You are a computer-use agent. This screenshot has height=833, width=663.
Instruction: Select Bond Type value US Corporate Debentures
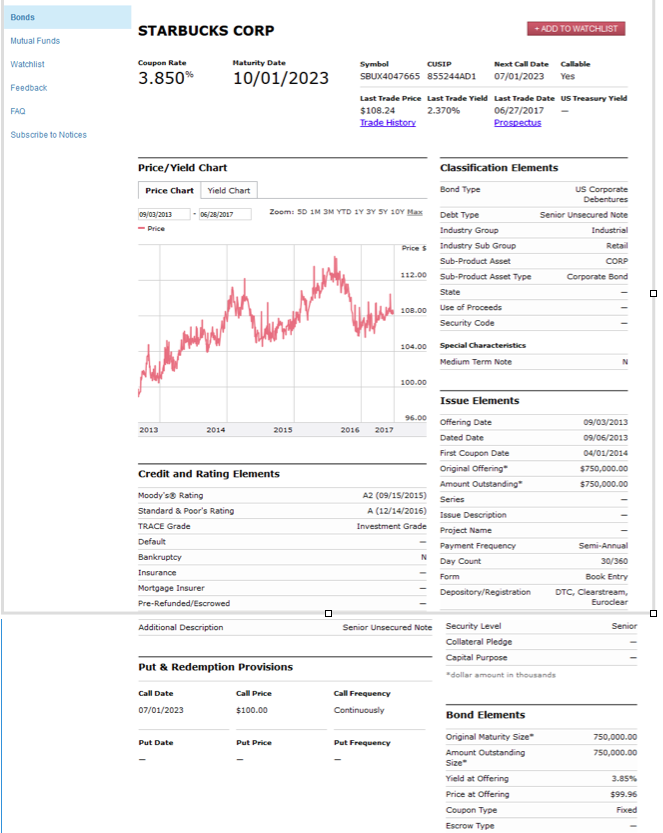tap(601, 194)
